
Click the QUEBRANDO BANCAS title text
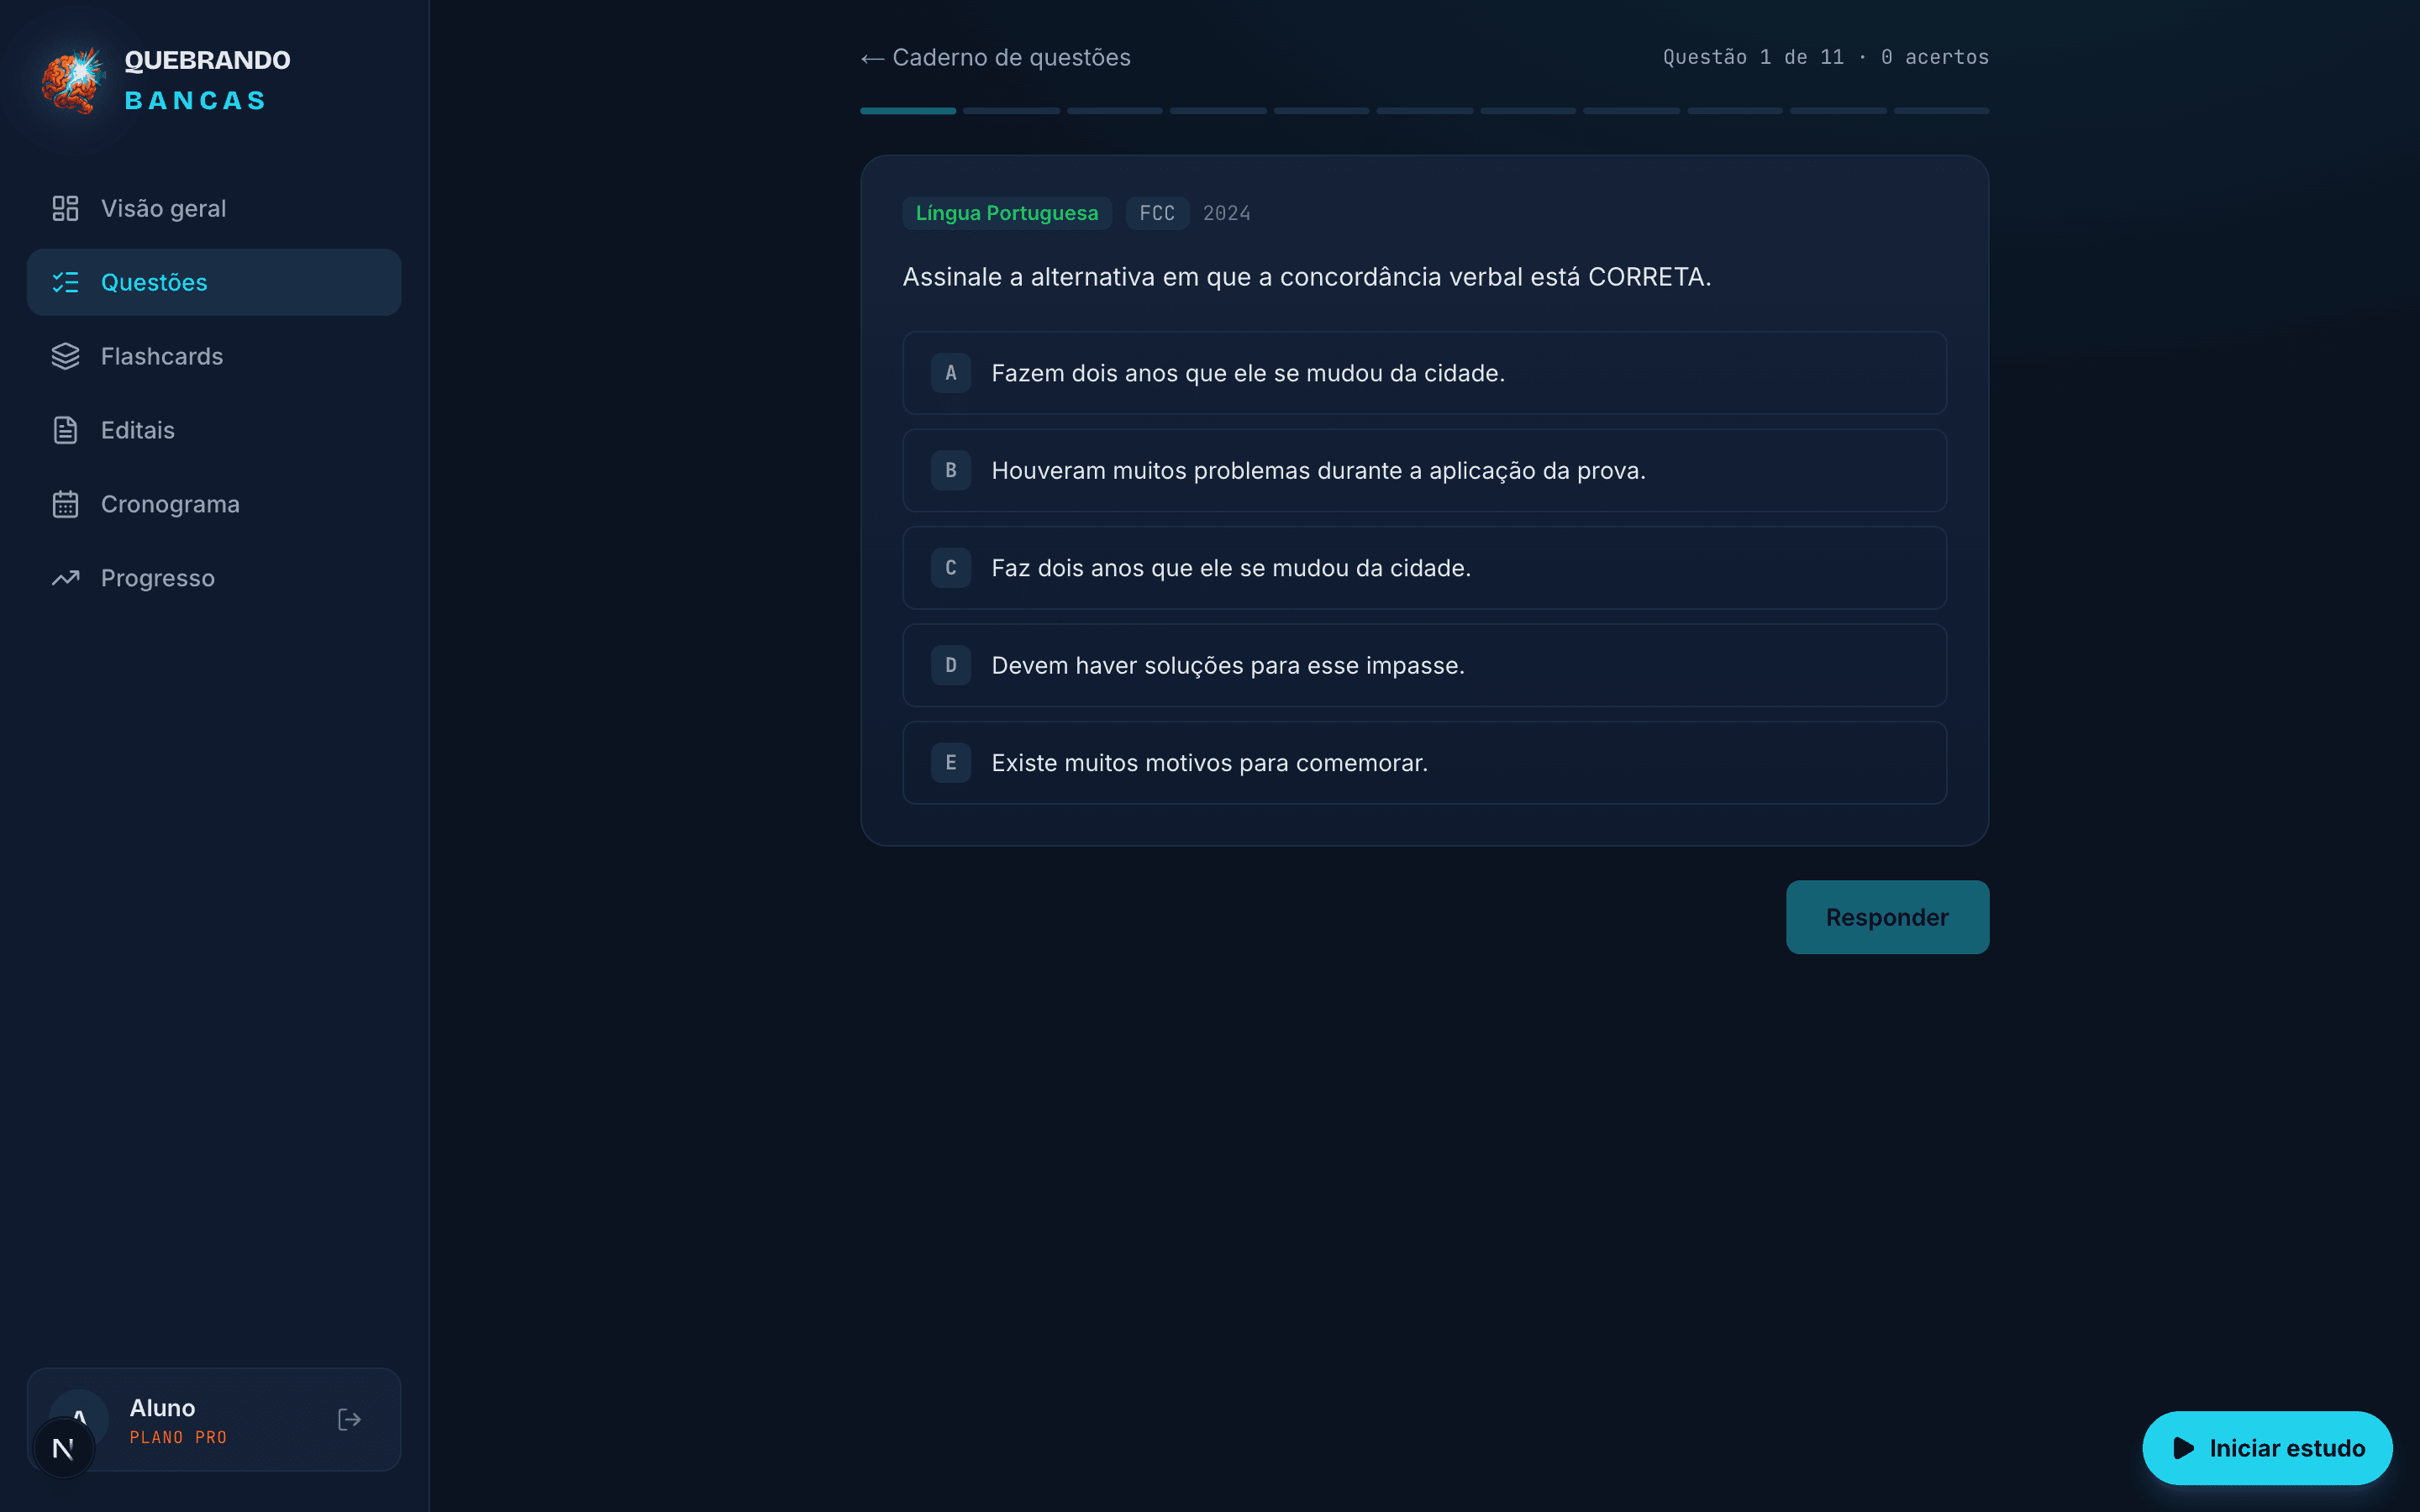tap(207, 80)
